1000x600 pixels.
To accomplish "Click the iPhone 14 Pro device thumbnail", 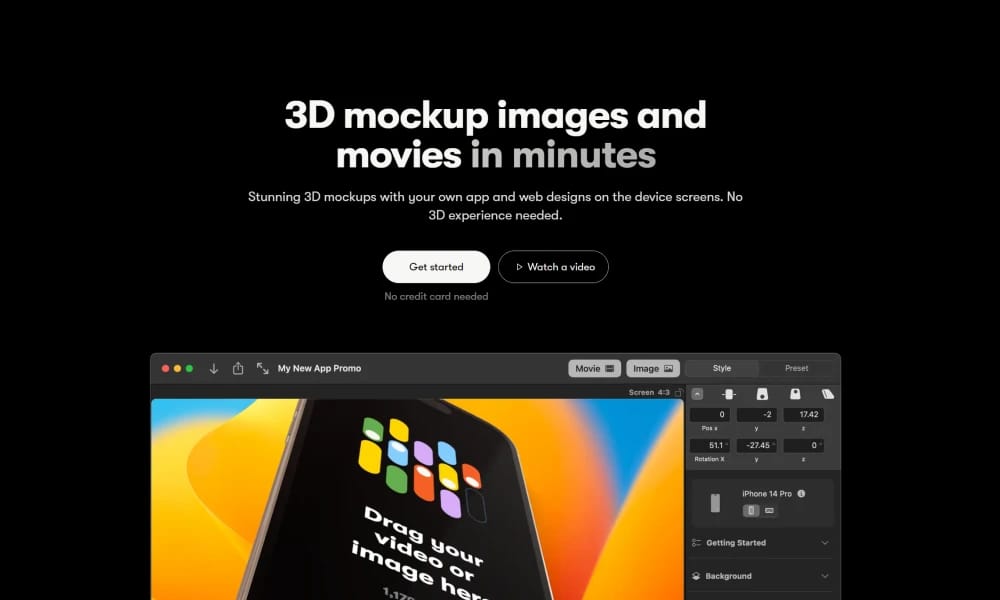I will pyautogui.click(x=716, y=502).
